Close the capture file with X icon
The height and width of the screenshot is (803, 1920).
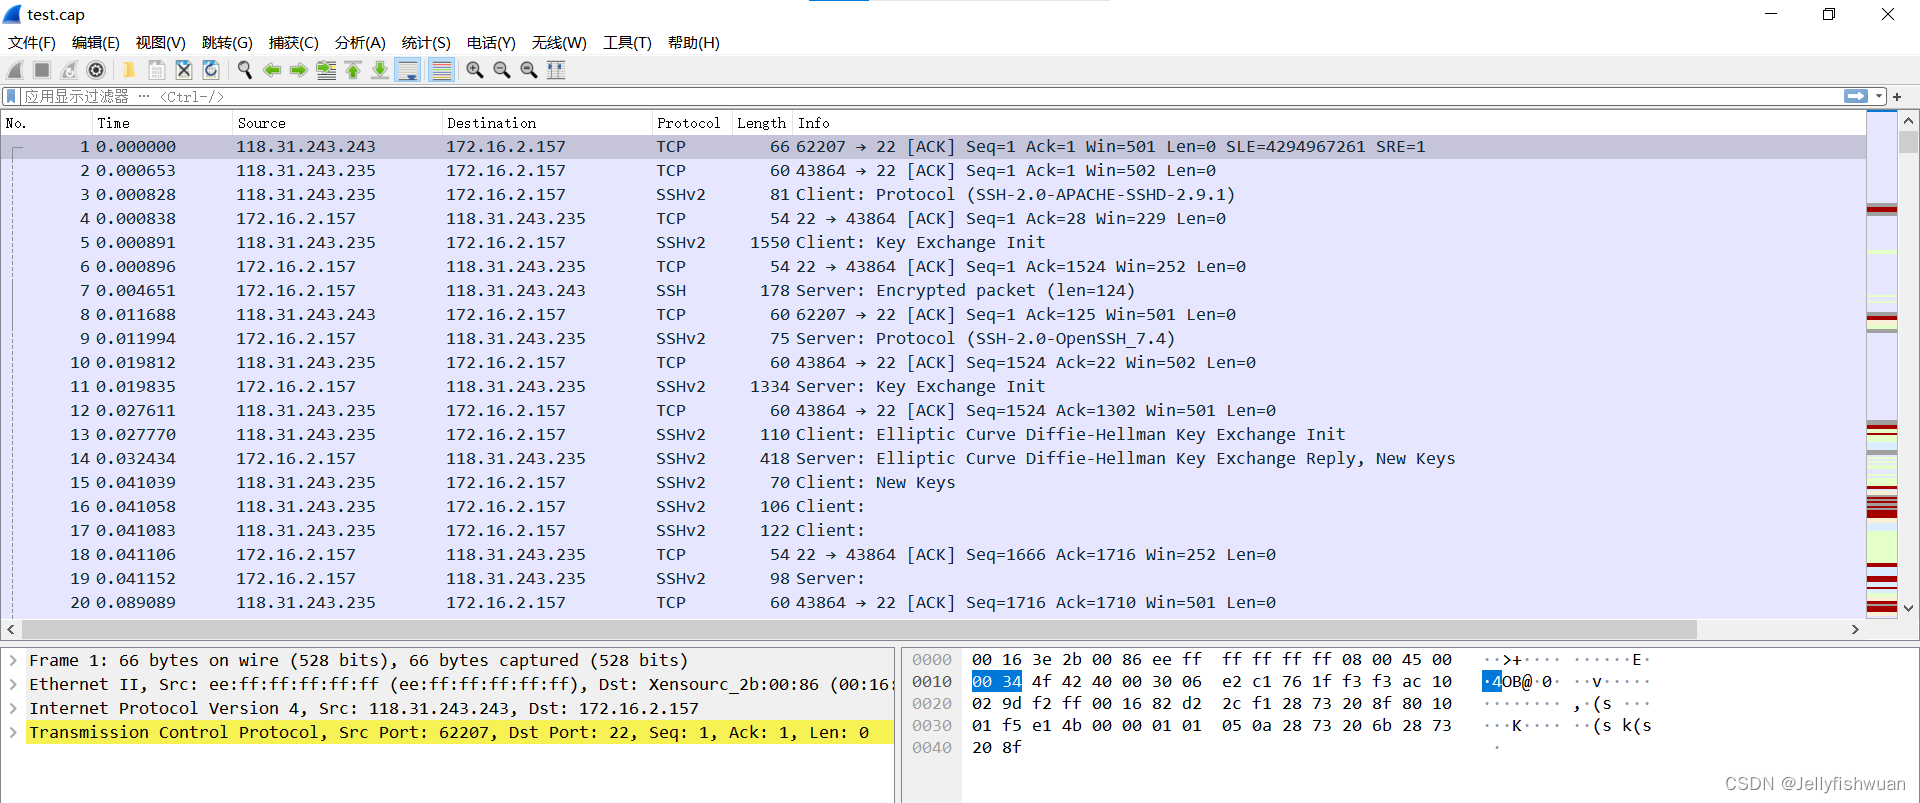coord(184,70)
